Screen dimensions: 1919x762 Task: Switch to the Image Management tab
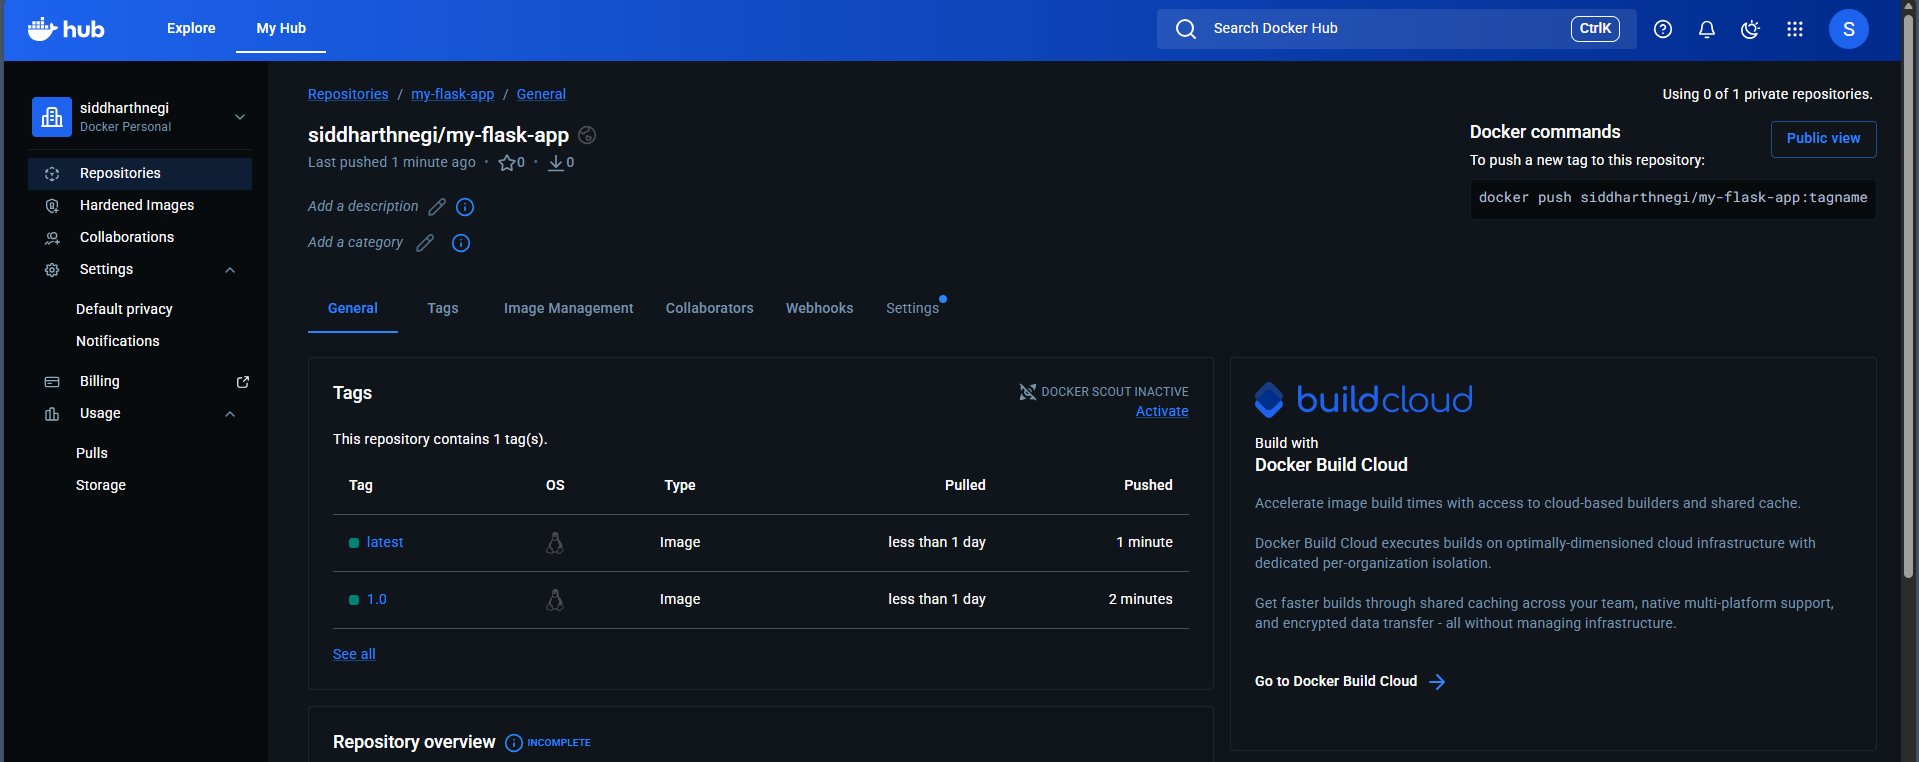(x=568, y=308)
